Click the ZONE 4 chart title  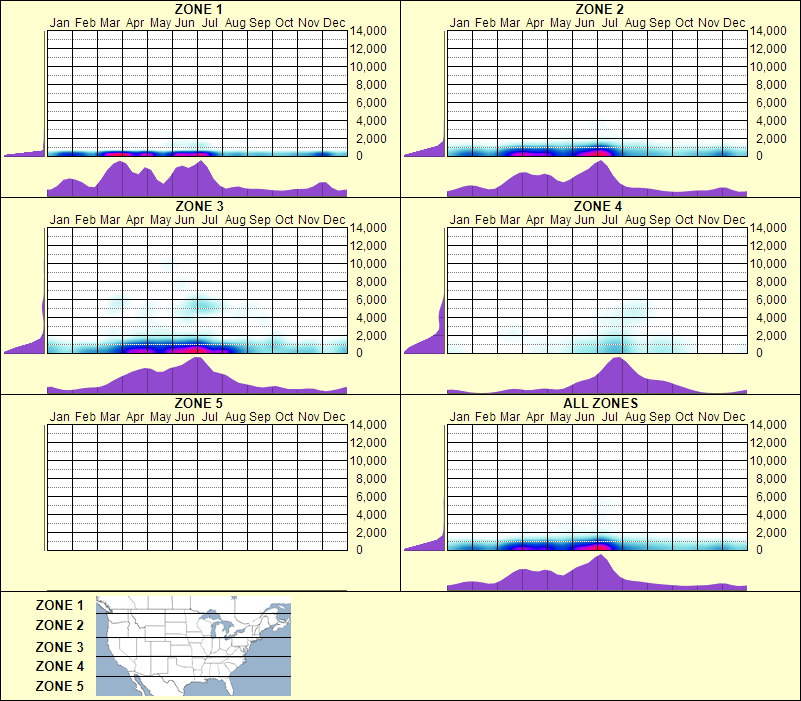598,206
